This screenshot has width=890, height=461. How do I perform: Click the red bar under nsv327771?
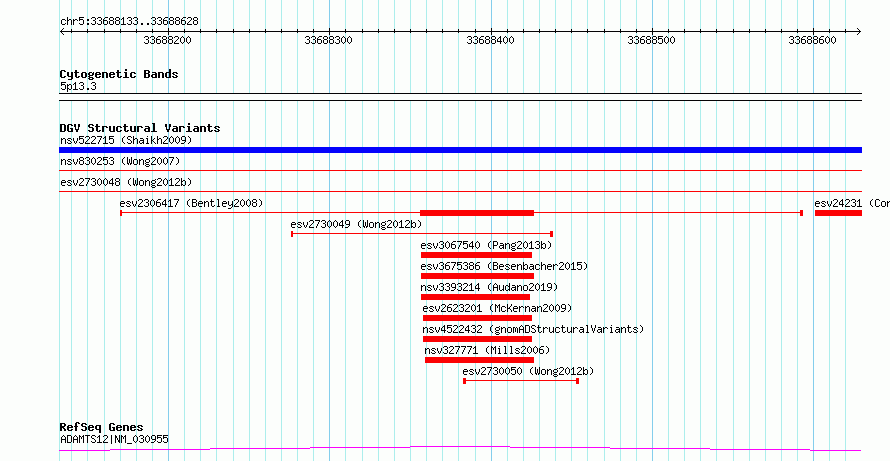[480, 360]
